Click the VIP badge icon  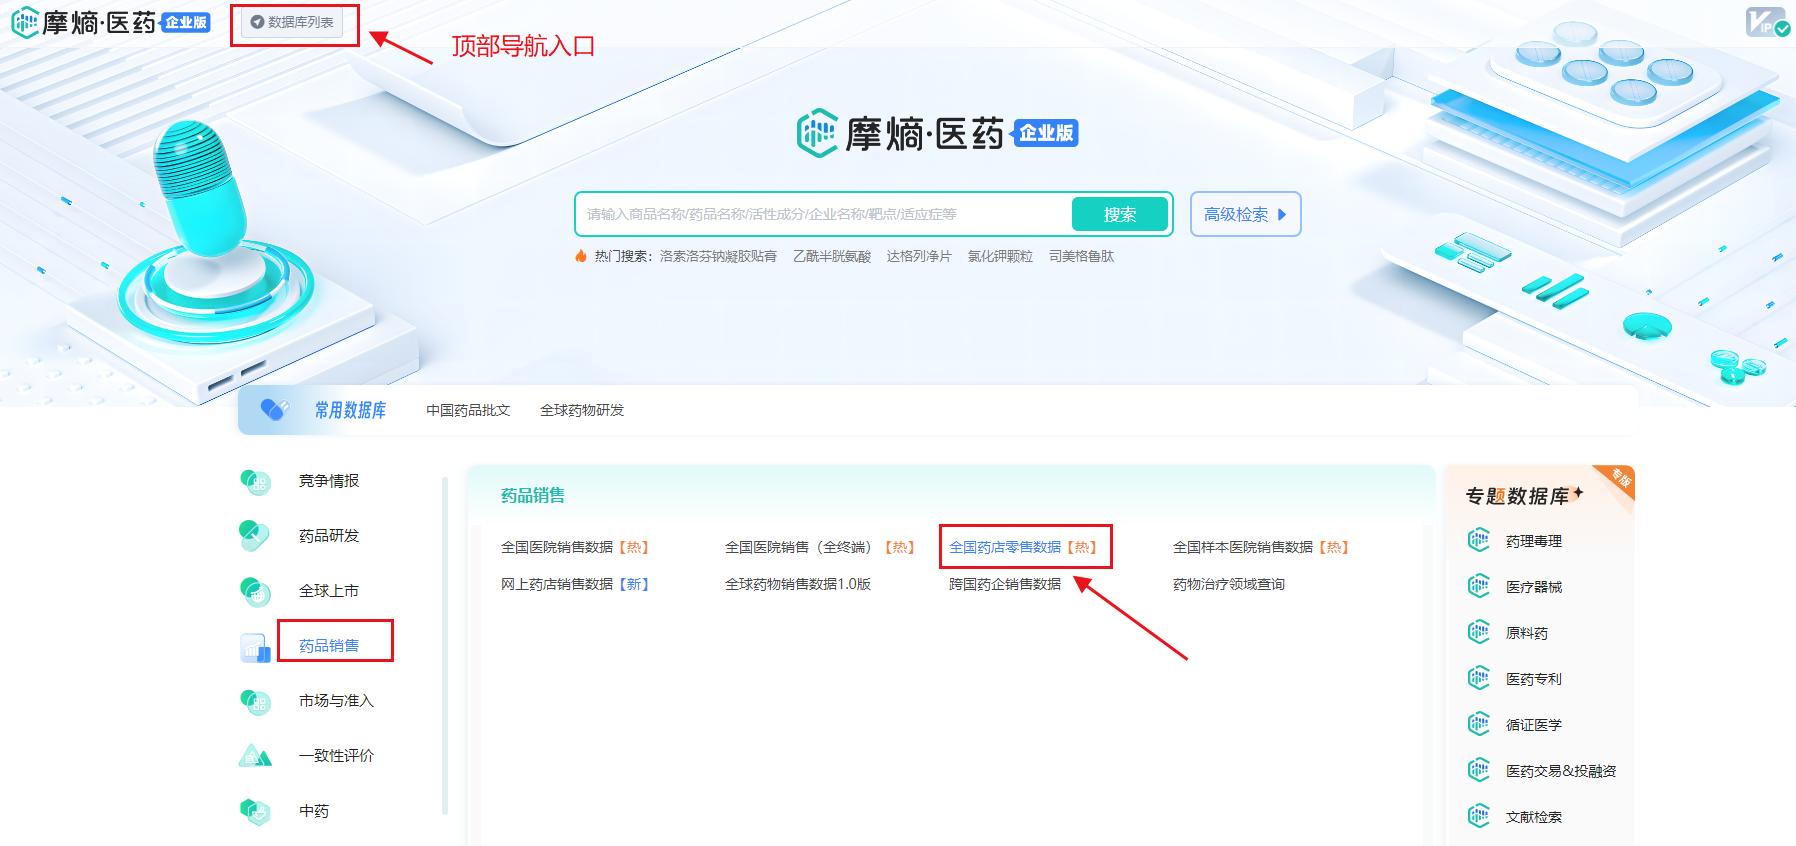(1767, 22)
